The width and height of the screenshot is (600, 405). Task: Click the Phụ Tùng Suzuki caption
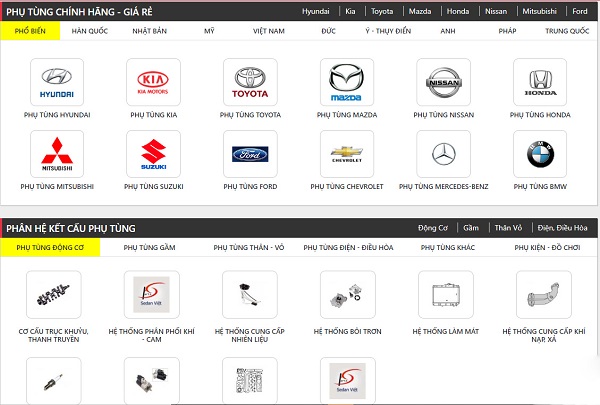(153, 186)
